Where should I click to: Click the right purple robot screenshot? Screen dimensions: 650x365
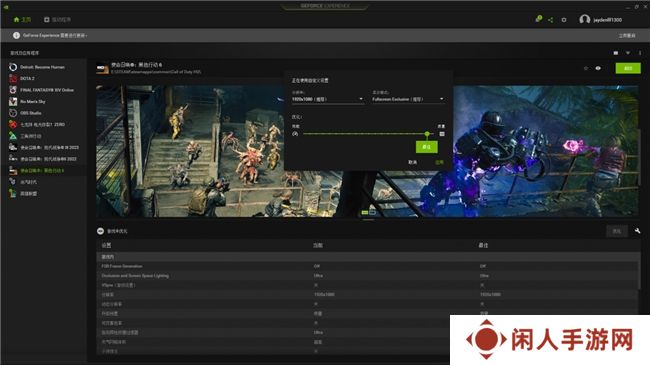coord(546,151)
